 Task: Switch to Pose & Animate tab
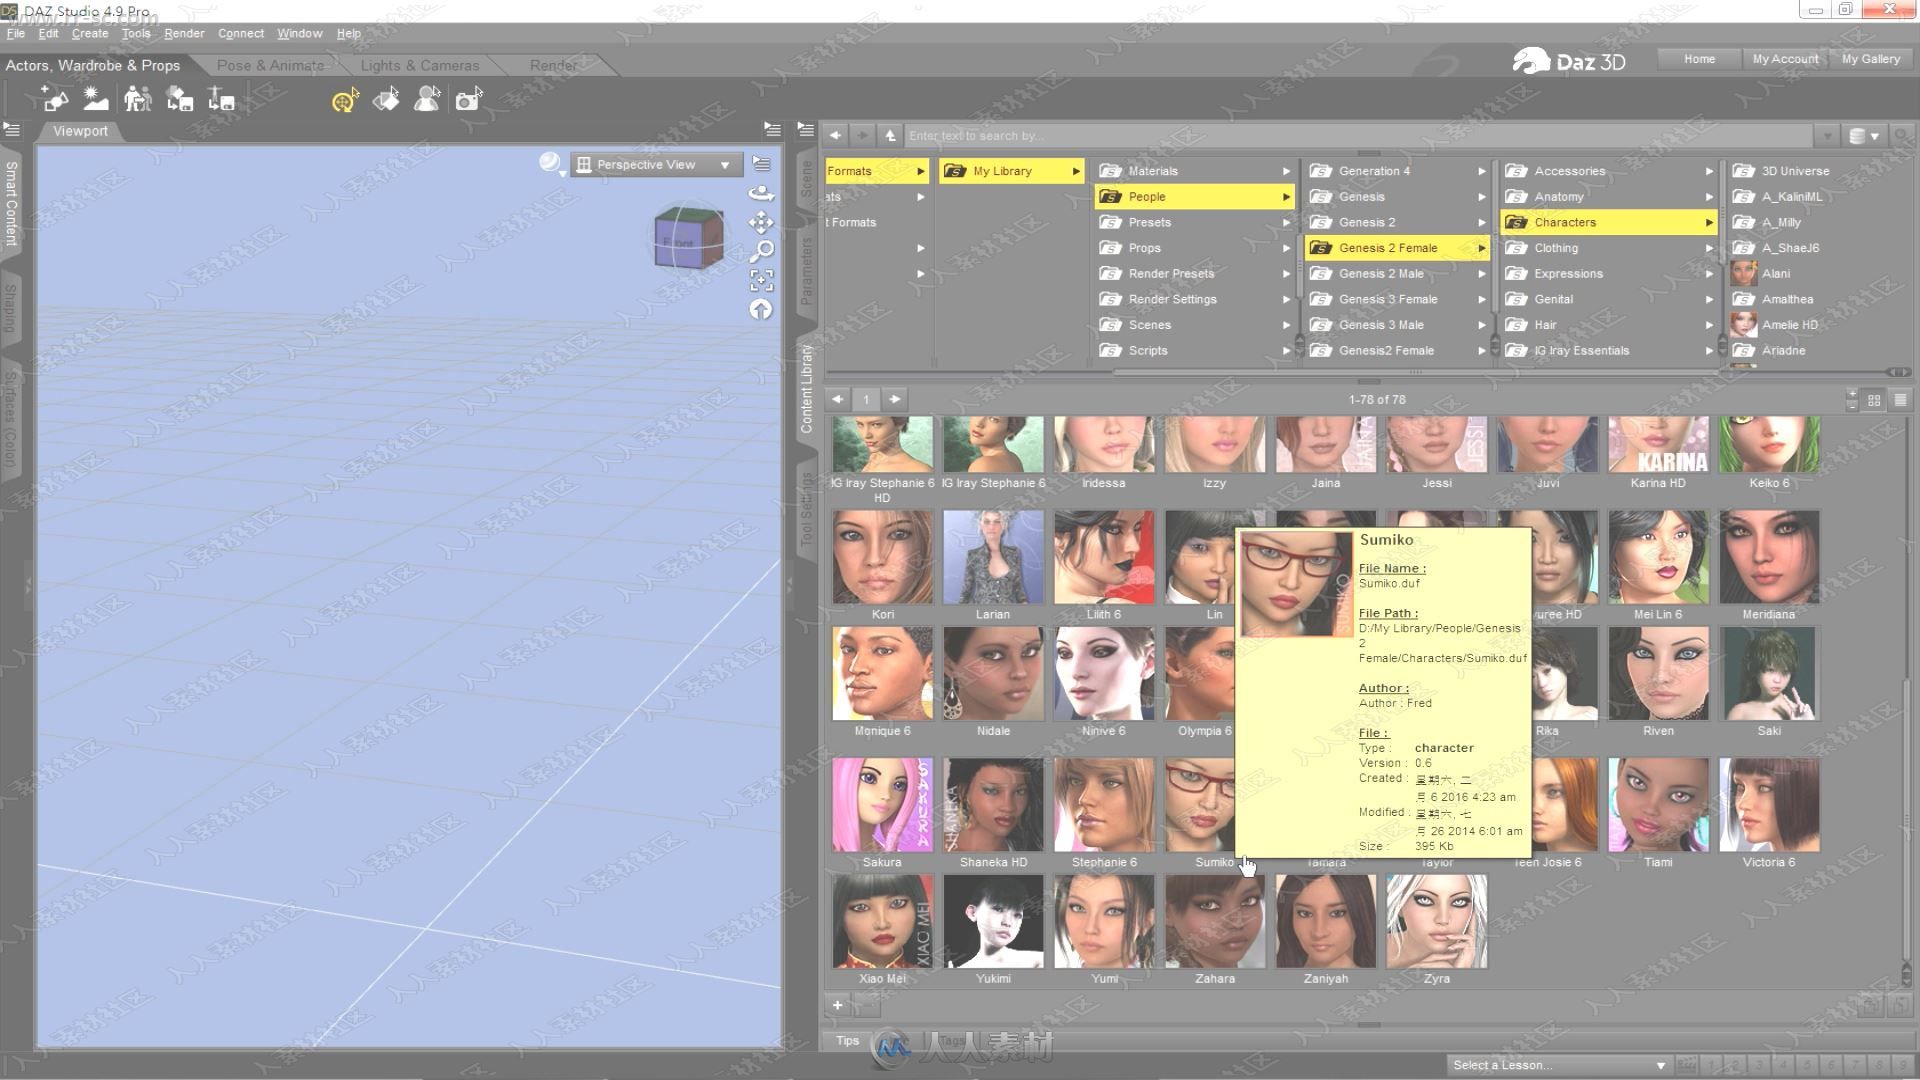pyautogui.click(x=270, y=65)
